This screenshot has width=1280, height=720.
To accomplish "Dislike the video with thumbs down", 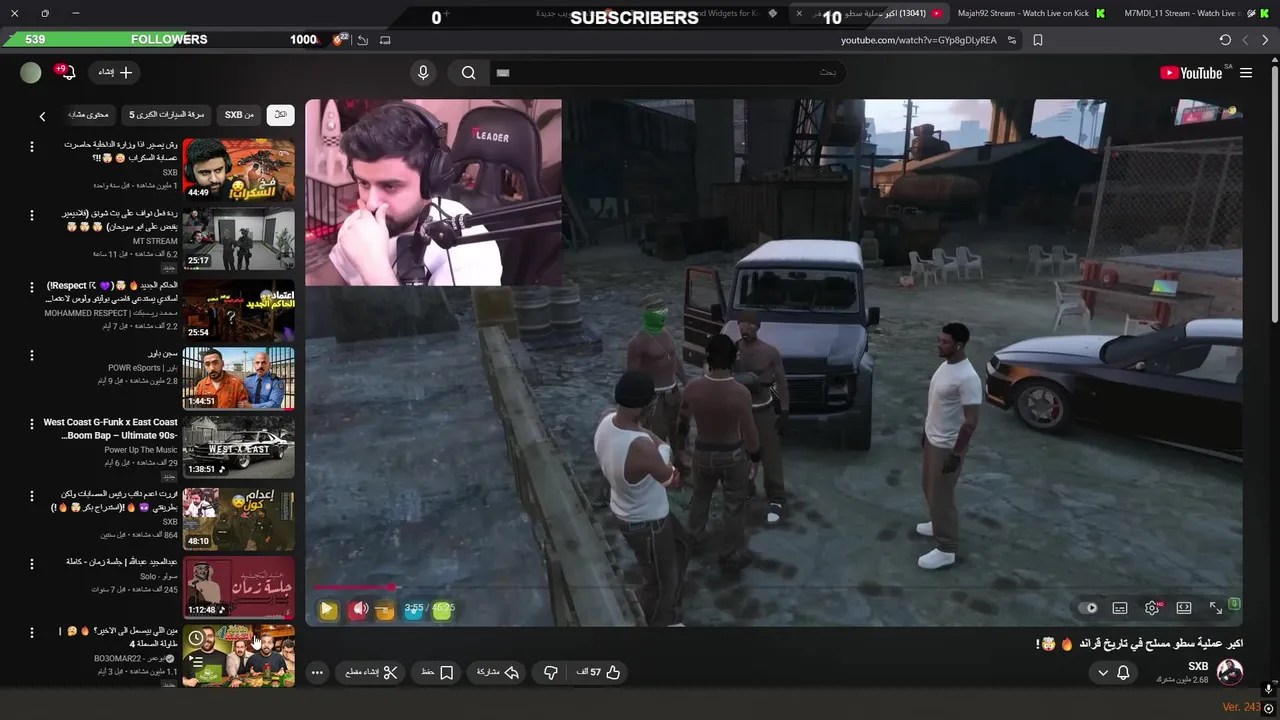I will [550, 673].
